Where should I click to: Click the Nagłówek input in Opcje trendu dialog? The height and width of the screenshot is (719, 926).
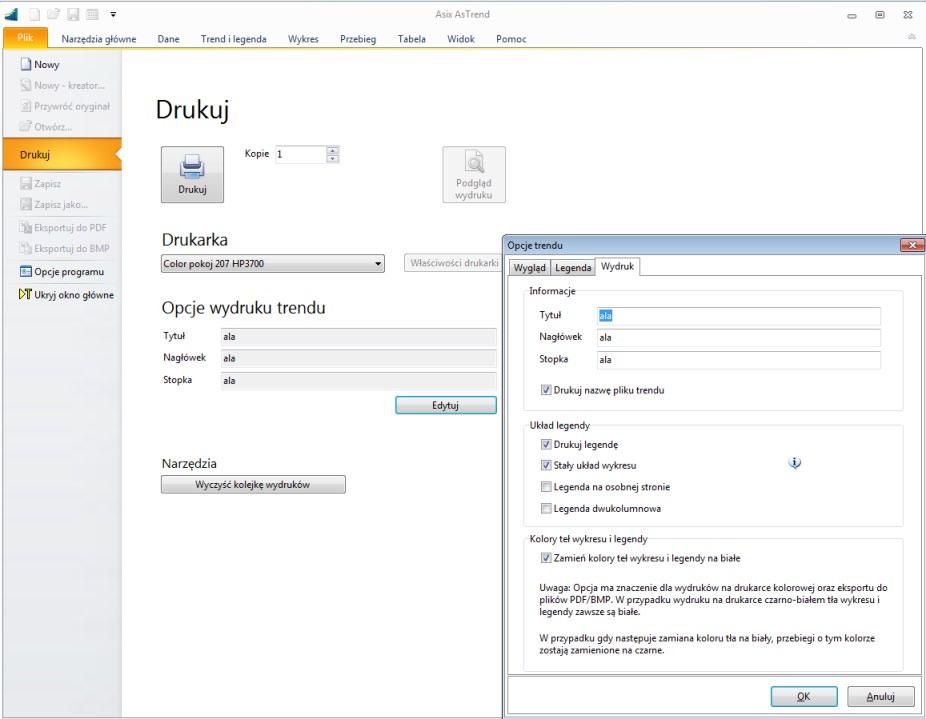[739, 337]
